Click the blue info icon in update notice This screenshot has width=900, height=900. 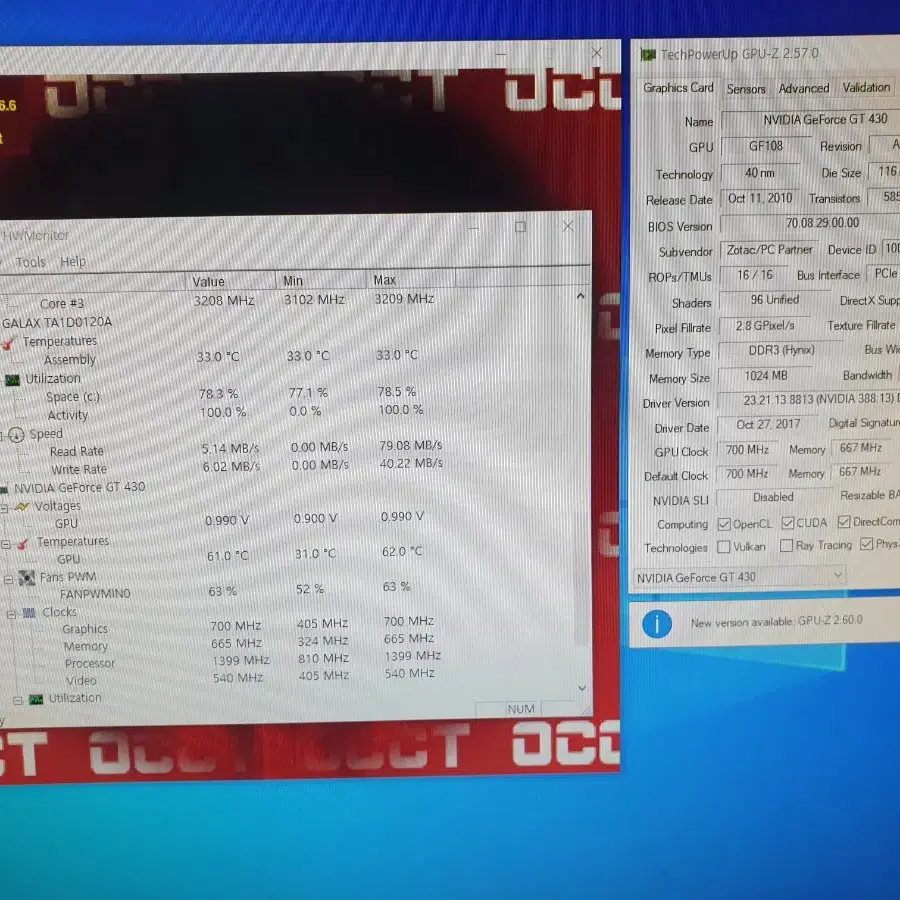pos(657,624)
